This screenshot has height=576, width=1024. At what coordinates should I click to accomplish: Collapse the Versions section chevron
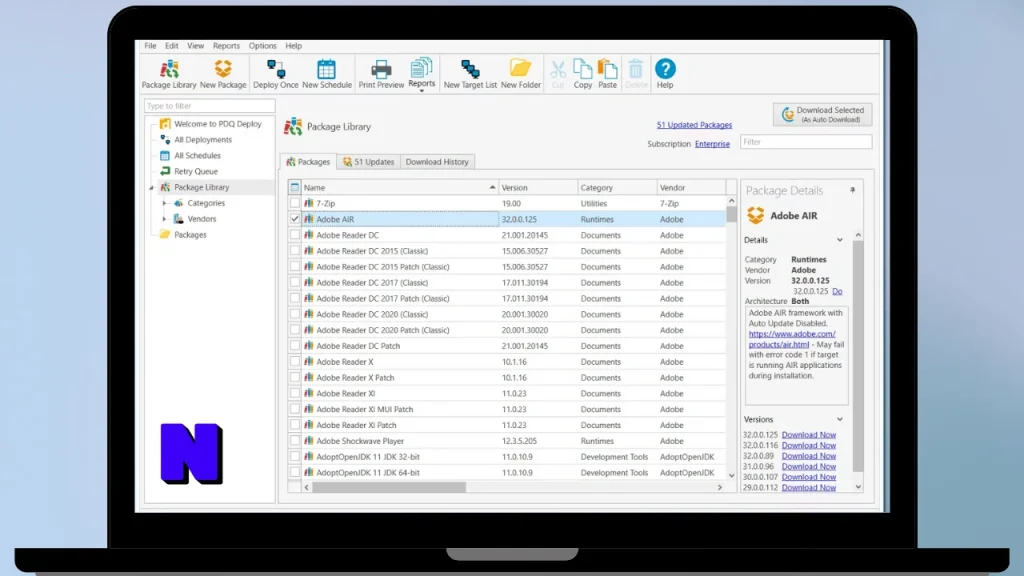coord(840,419)
